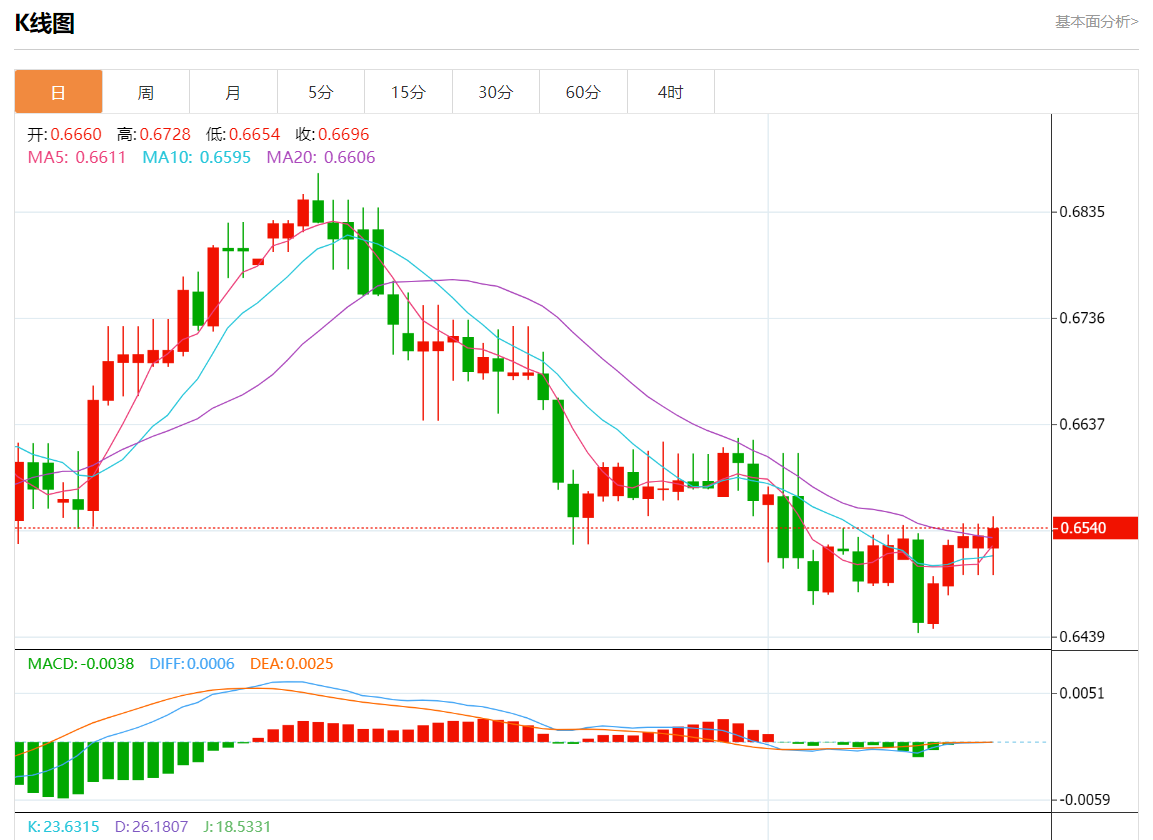Screen dimensions: 1153x840
Task: Click the K线图 heading
Action: coord(45,24)
